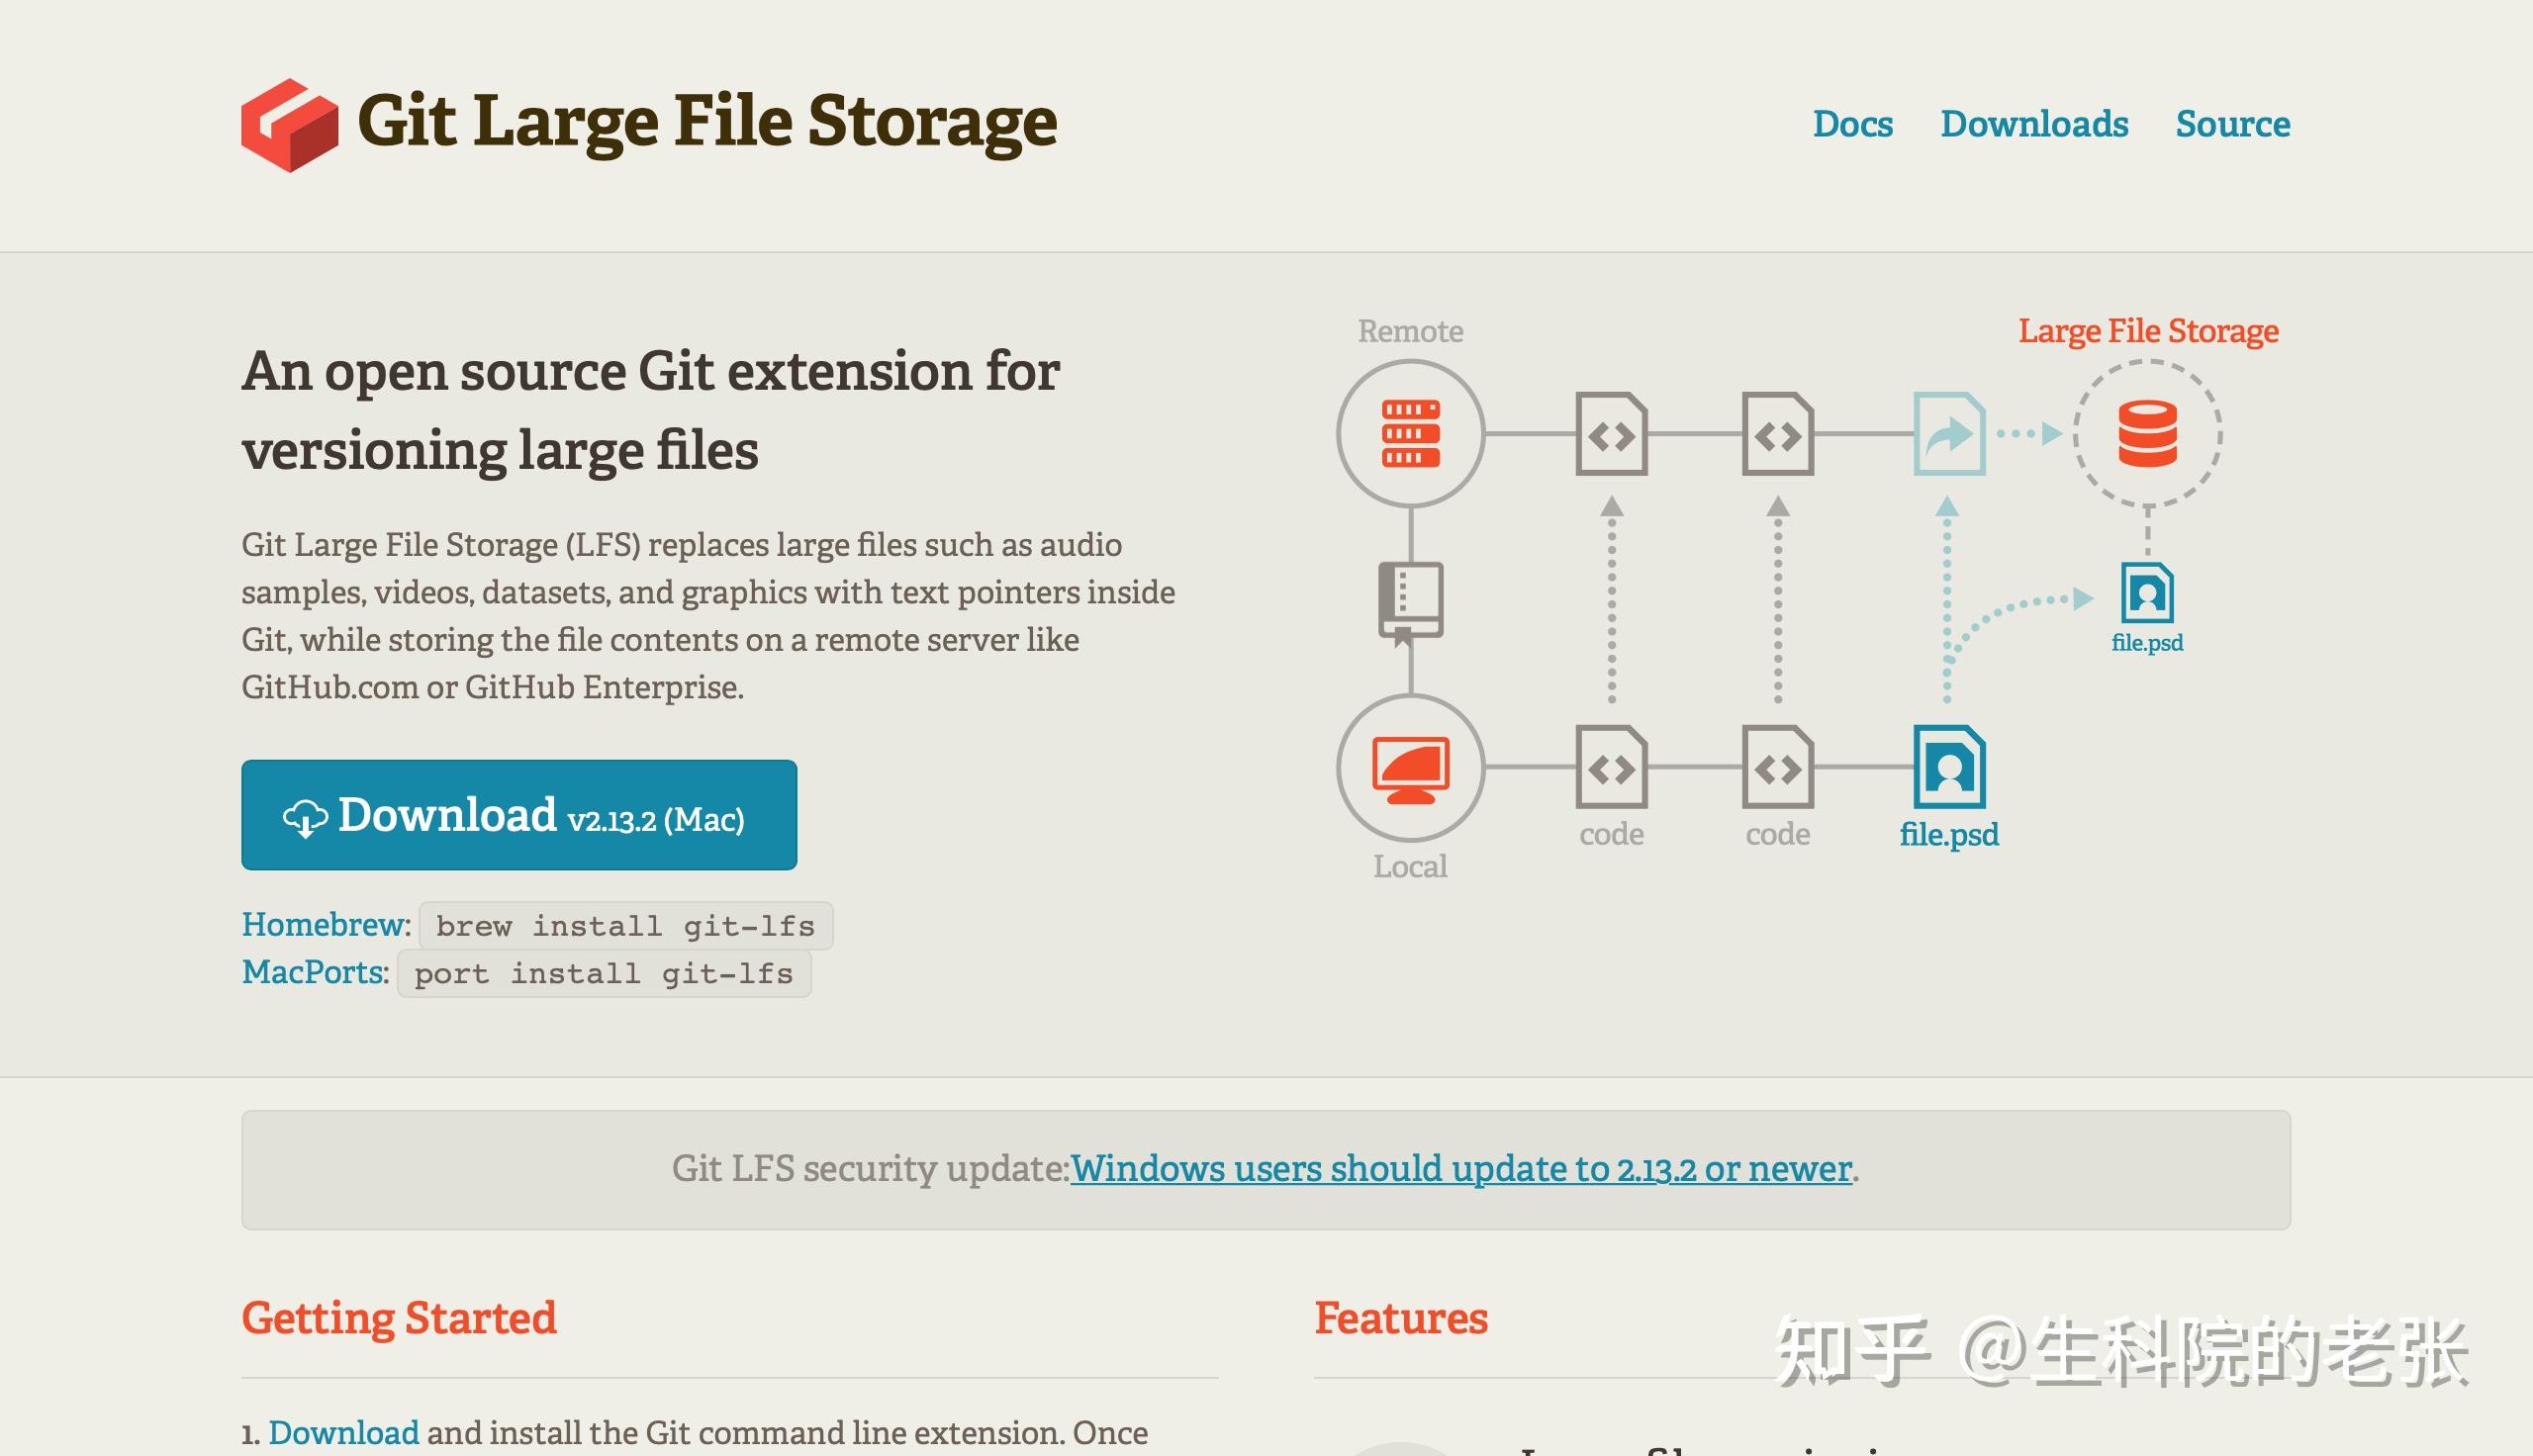Open the Docs page
This screenshot has height=1456, width=2533.
click(x=1852, y=124)
